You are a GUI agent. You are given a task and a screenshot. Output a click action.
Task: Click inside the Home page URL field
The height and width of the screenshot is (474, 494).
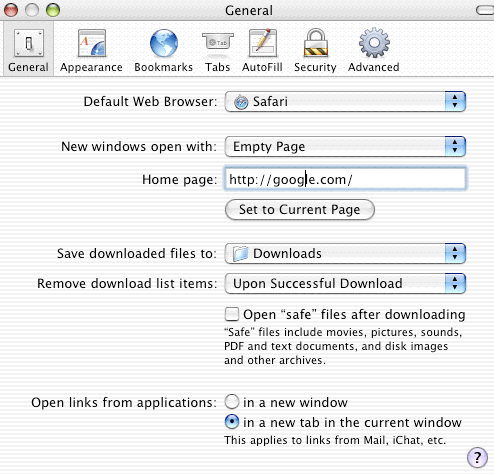point(345,179)
